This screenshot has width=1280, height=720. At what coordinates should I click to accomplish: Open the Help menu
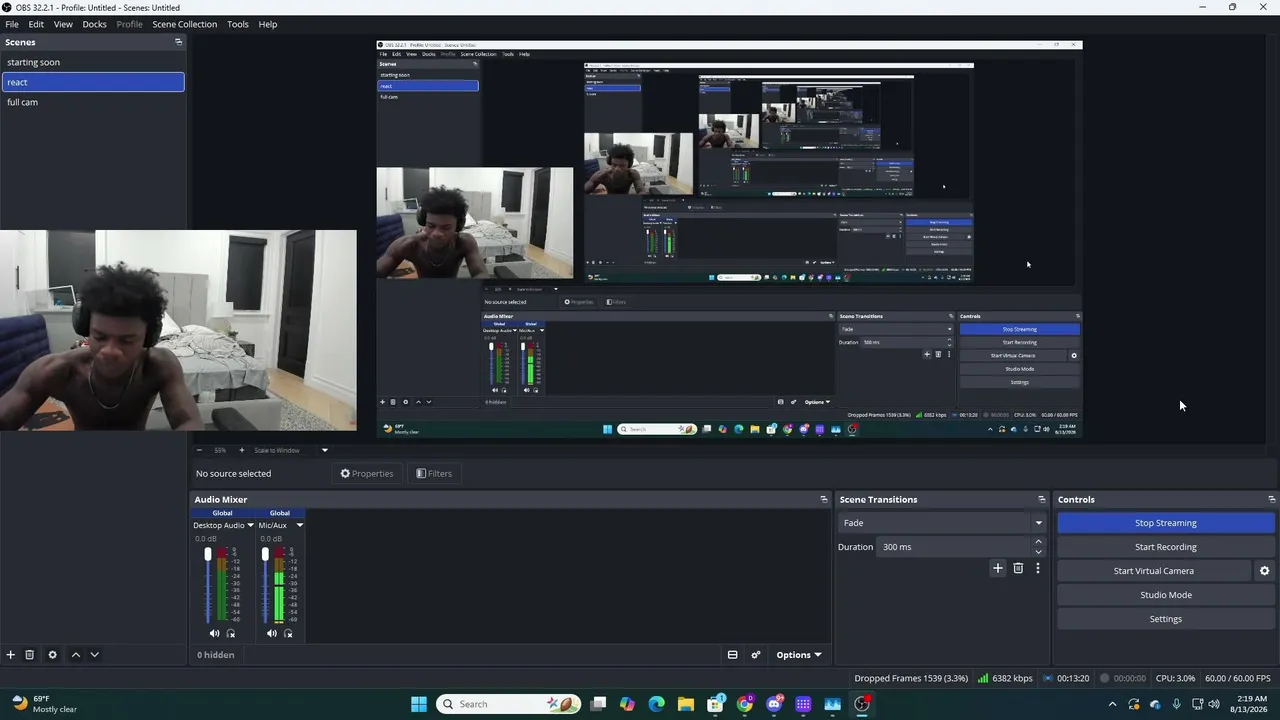pyautogui.click(x=268, y=24)
